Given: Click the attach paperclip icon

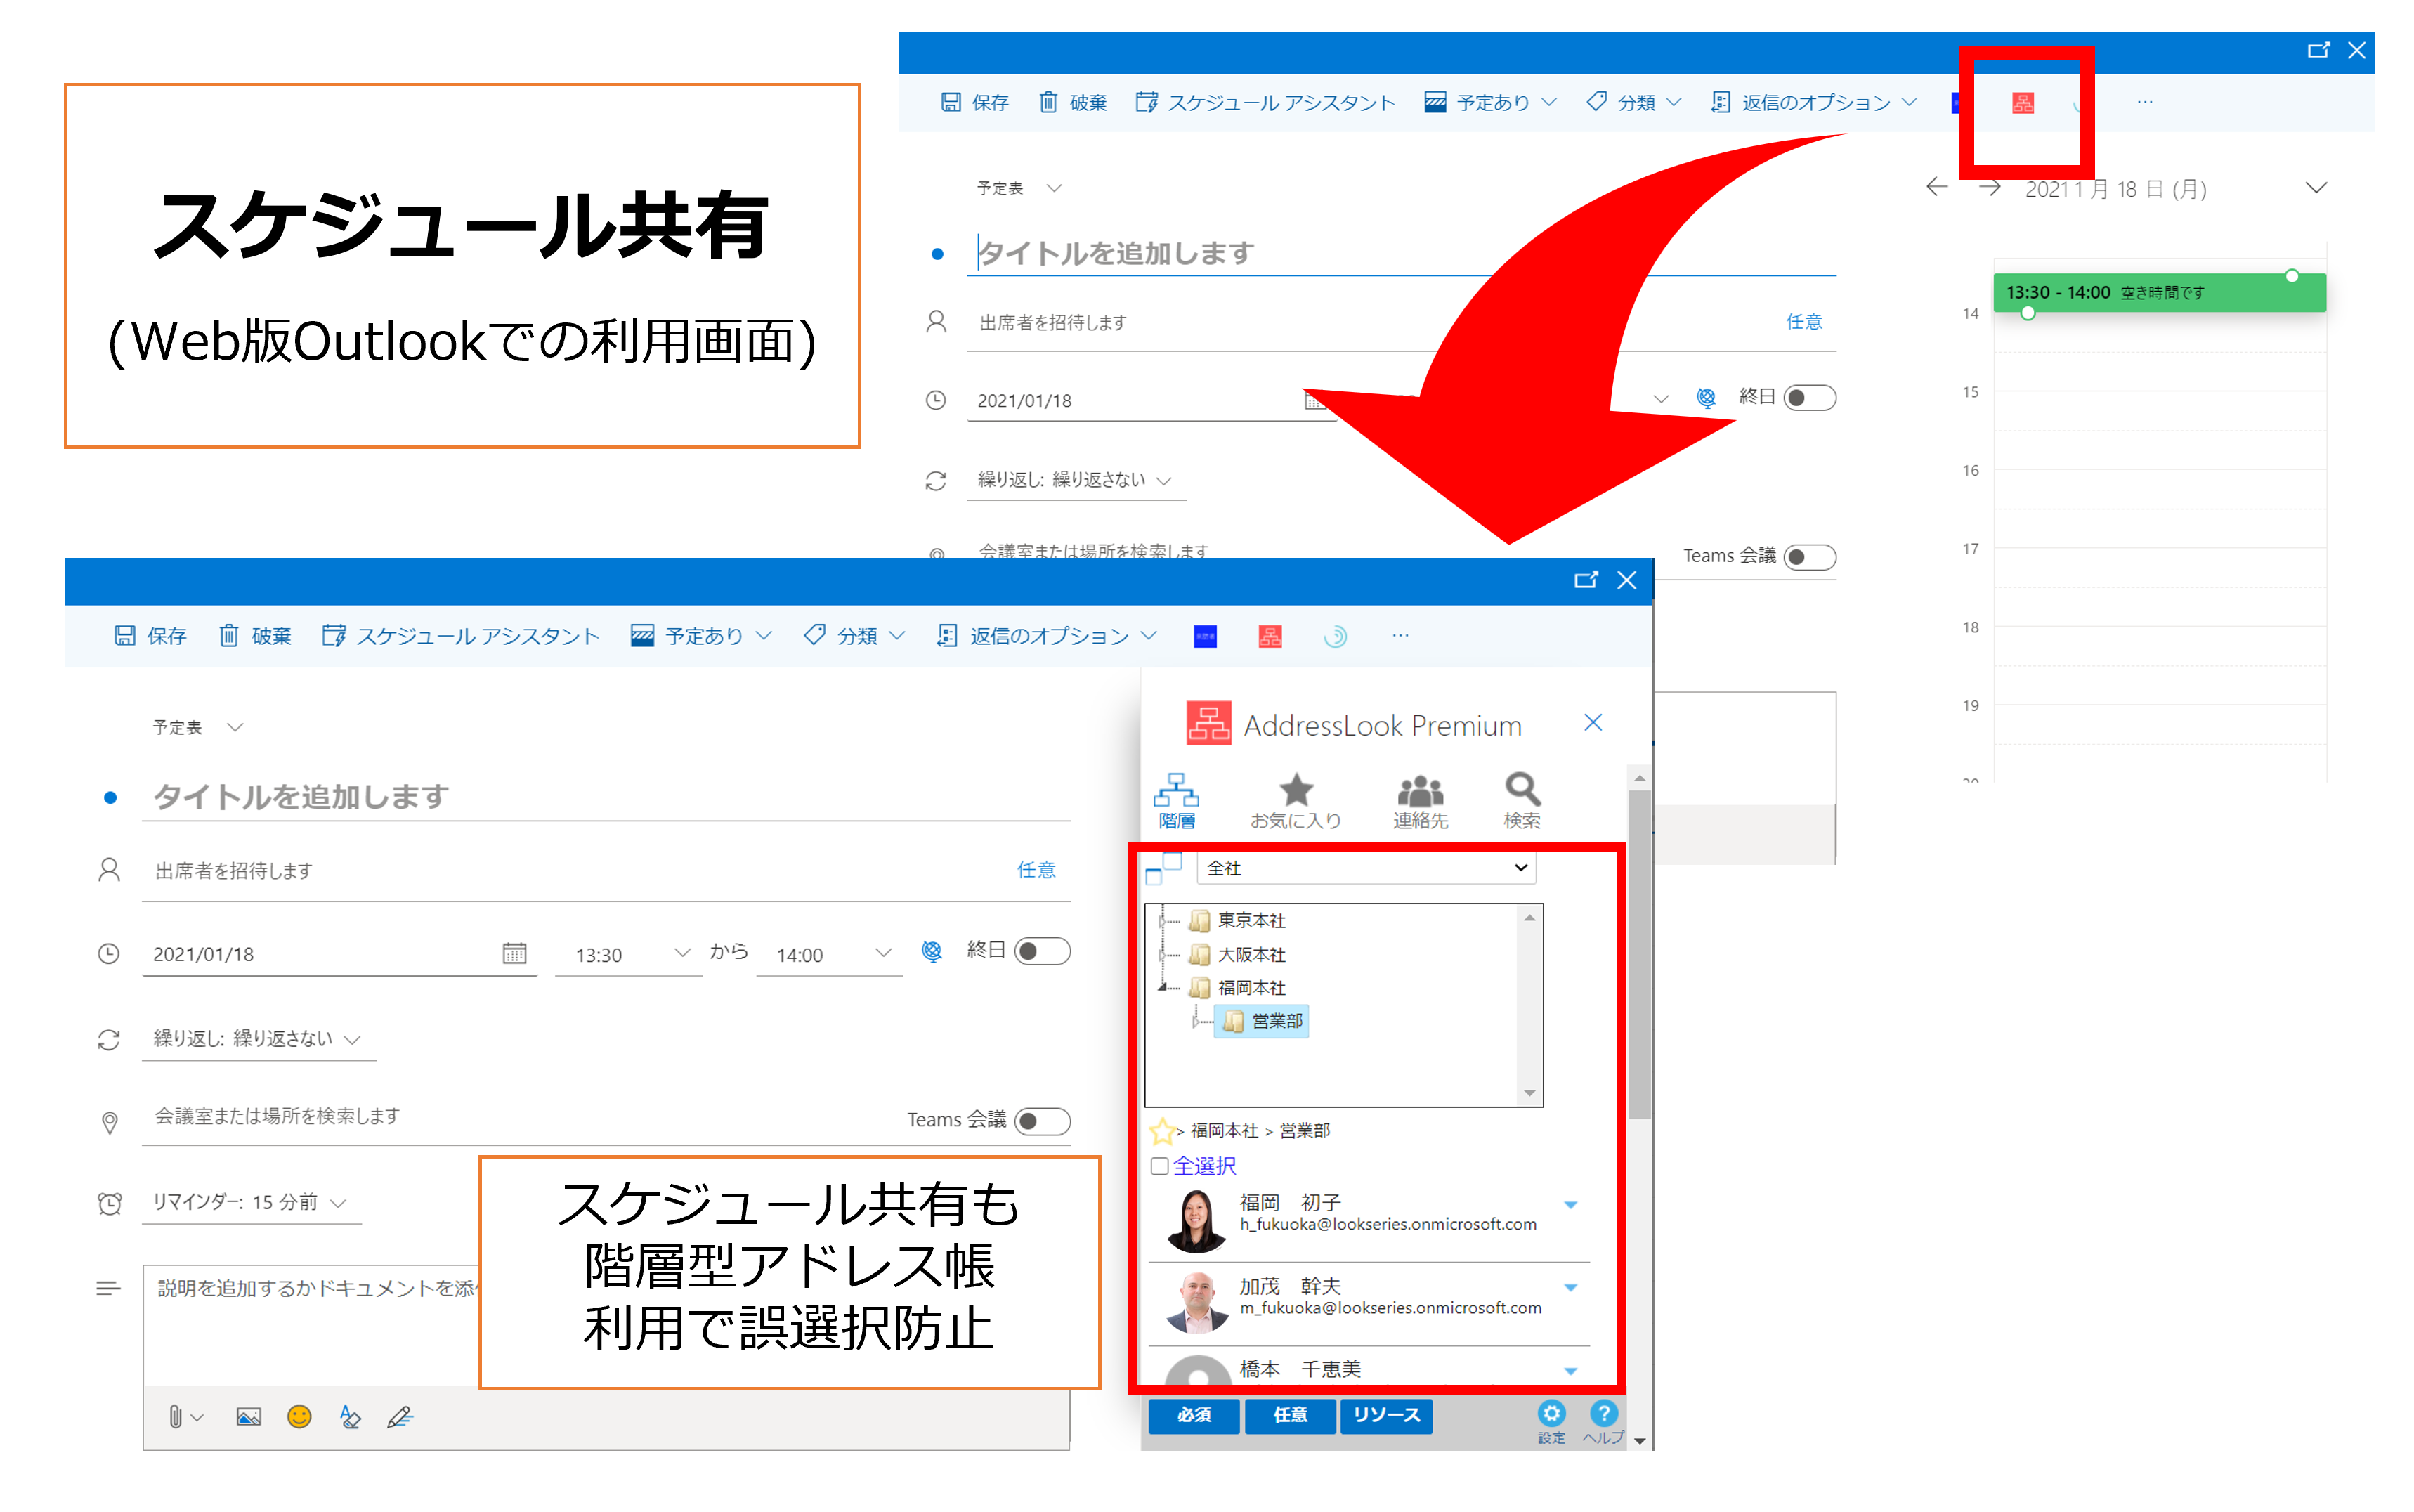Looking at the screenshot, I should [x=176, y=1416].
